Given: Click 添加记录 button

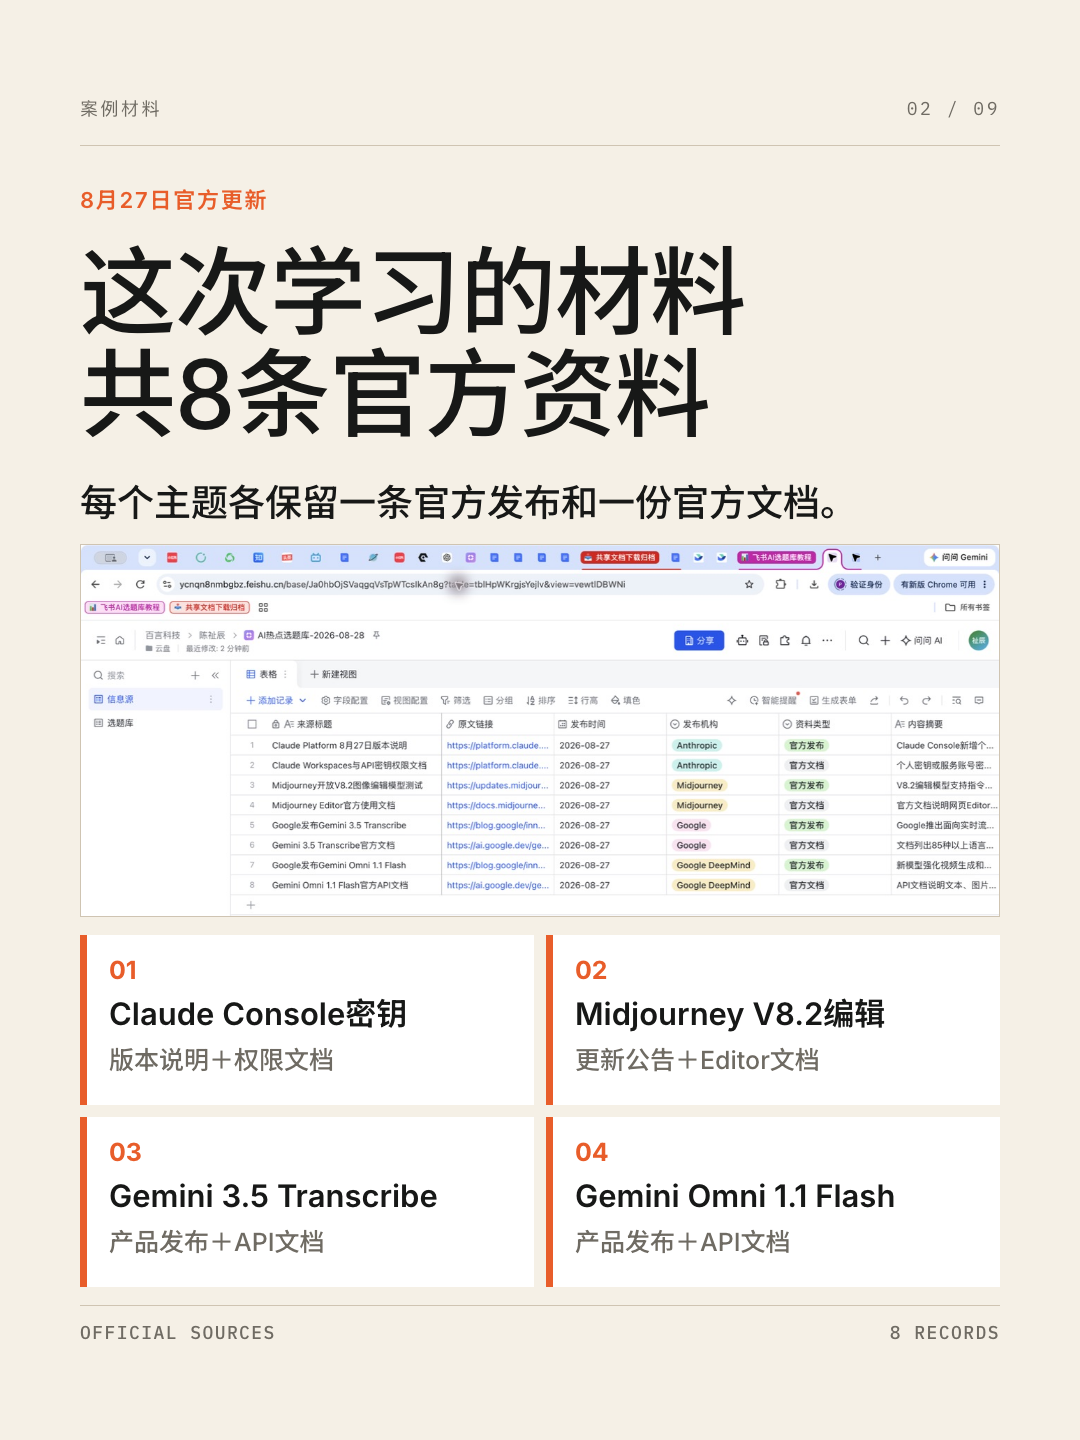Looking at the screenshot, I should (x=270, y=700).
